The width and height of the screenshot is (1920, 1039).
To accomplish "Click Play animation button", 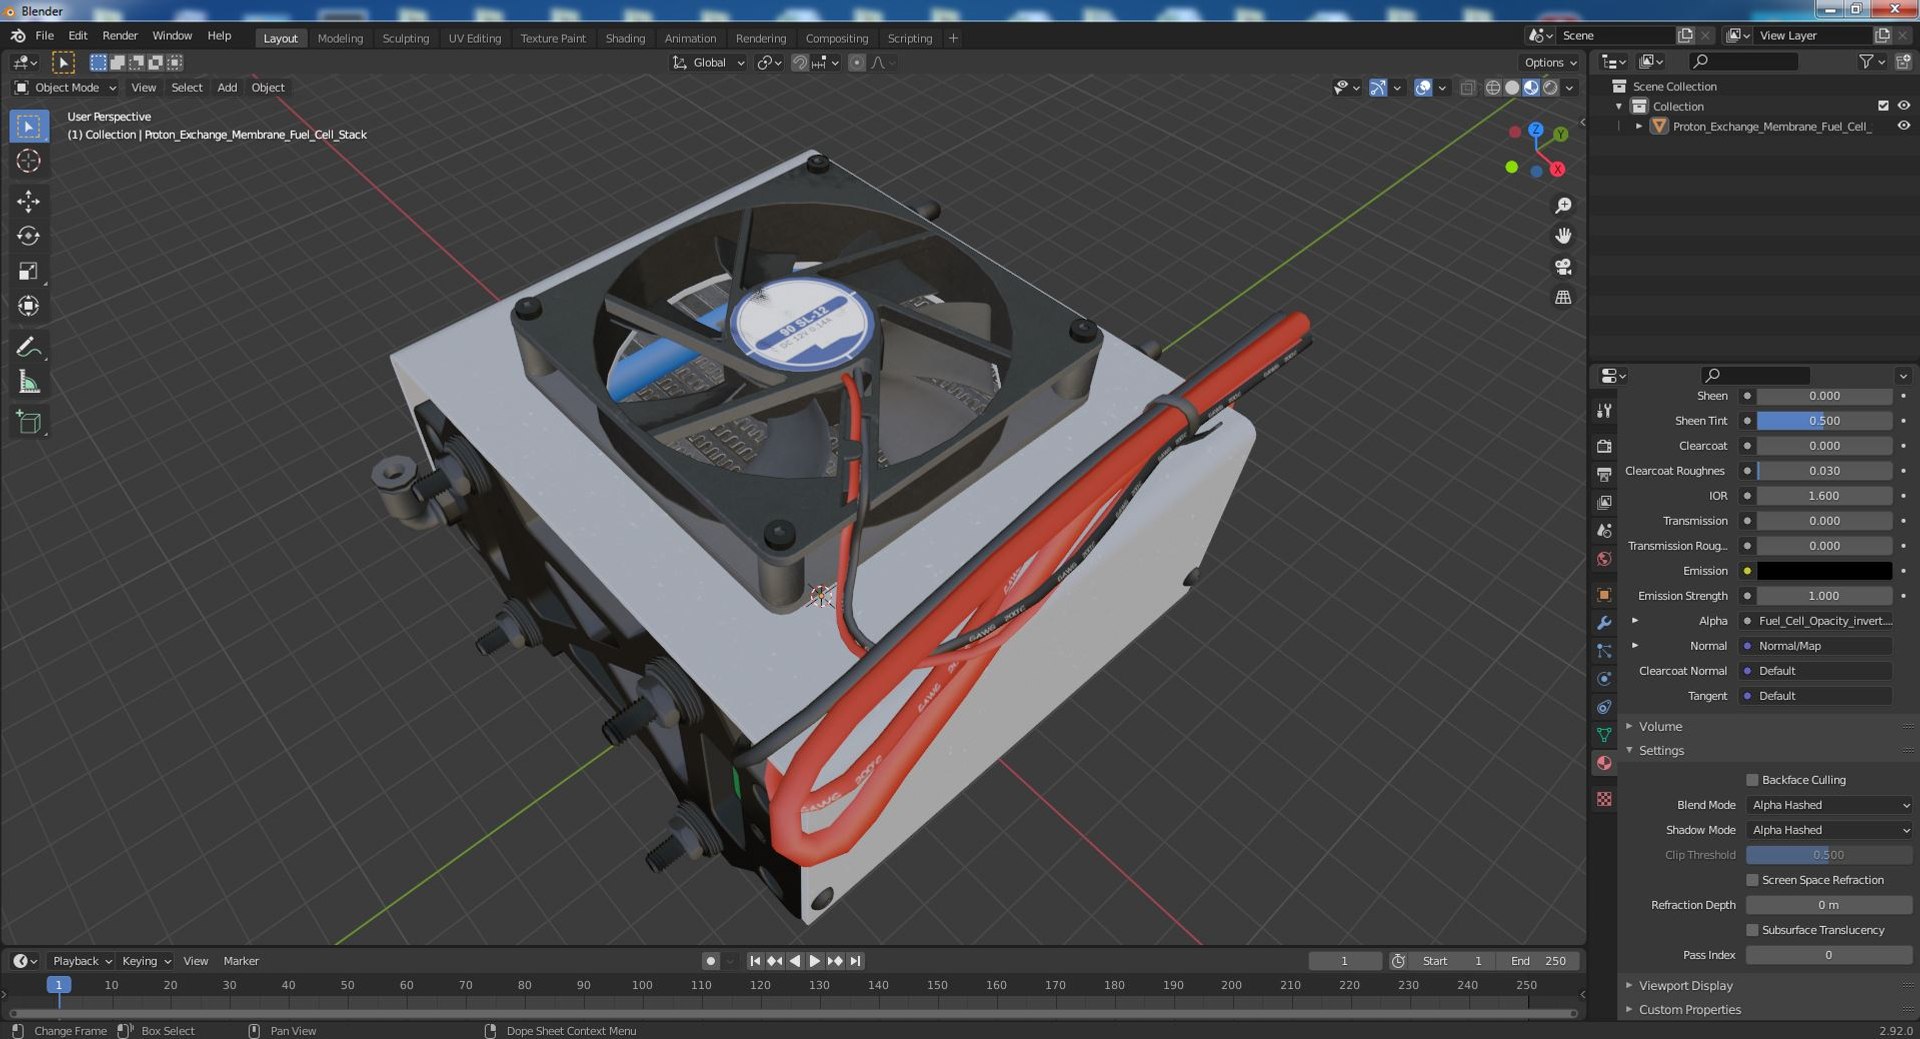I will tap(814, 961).
